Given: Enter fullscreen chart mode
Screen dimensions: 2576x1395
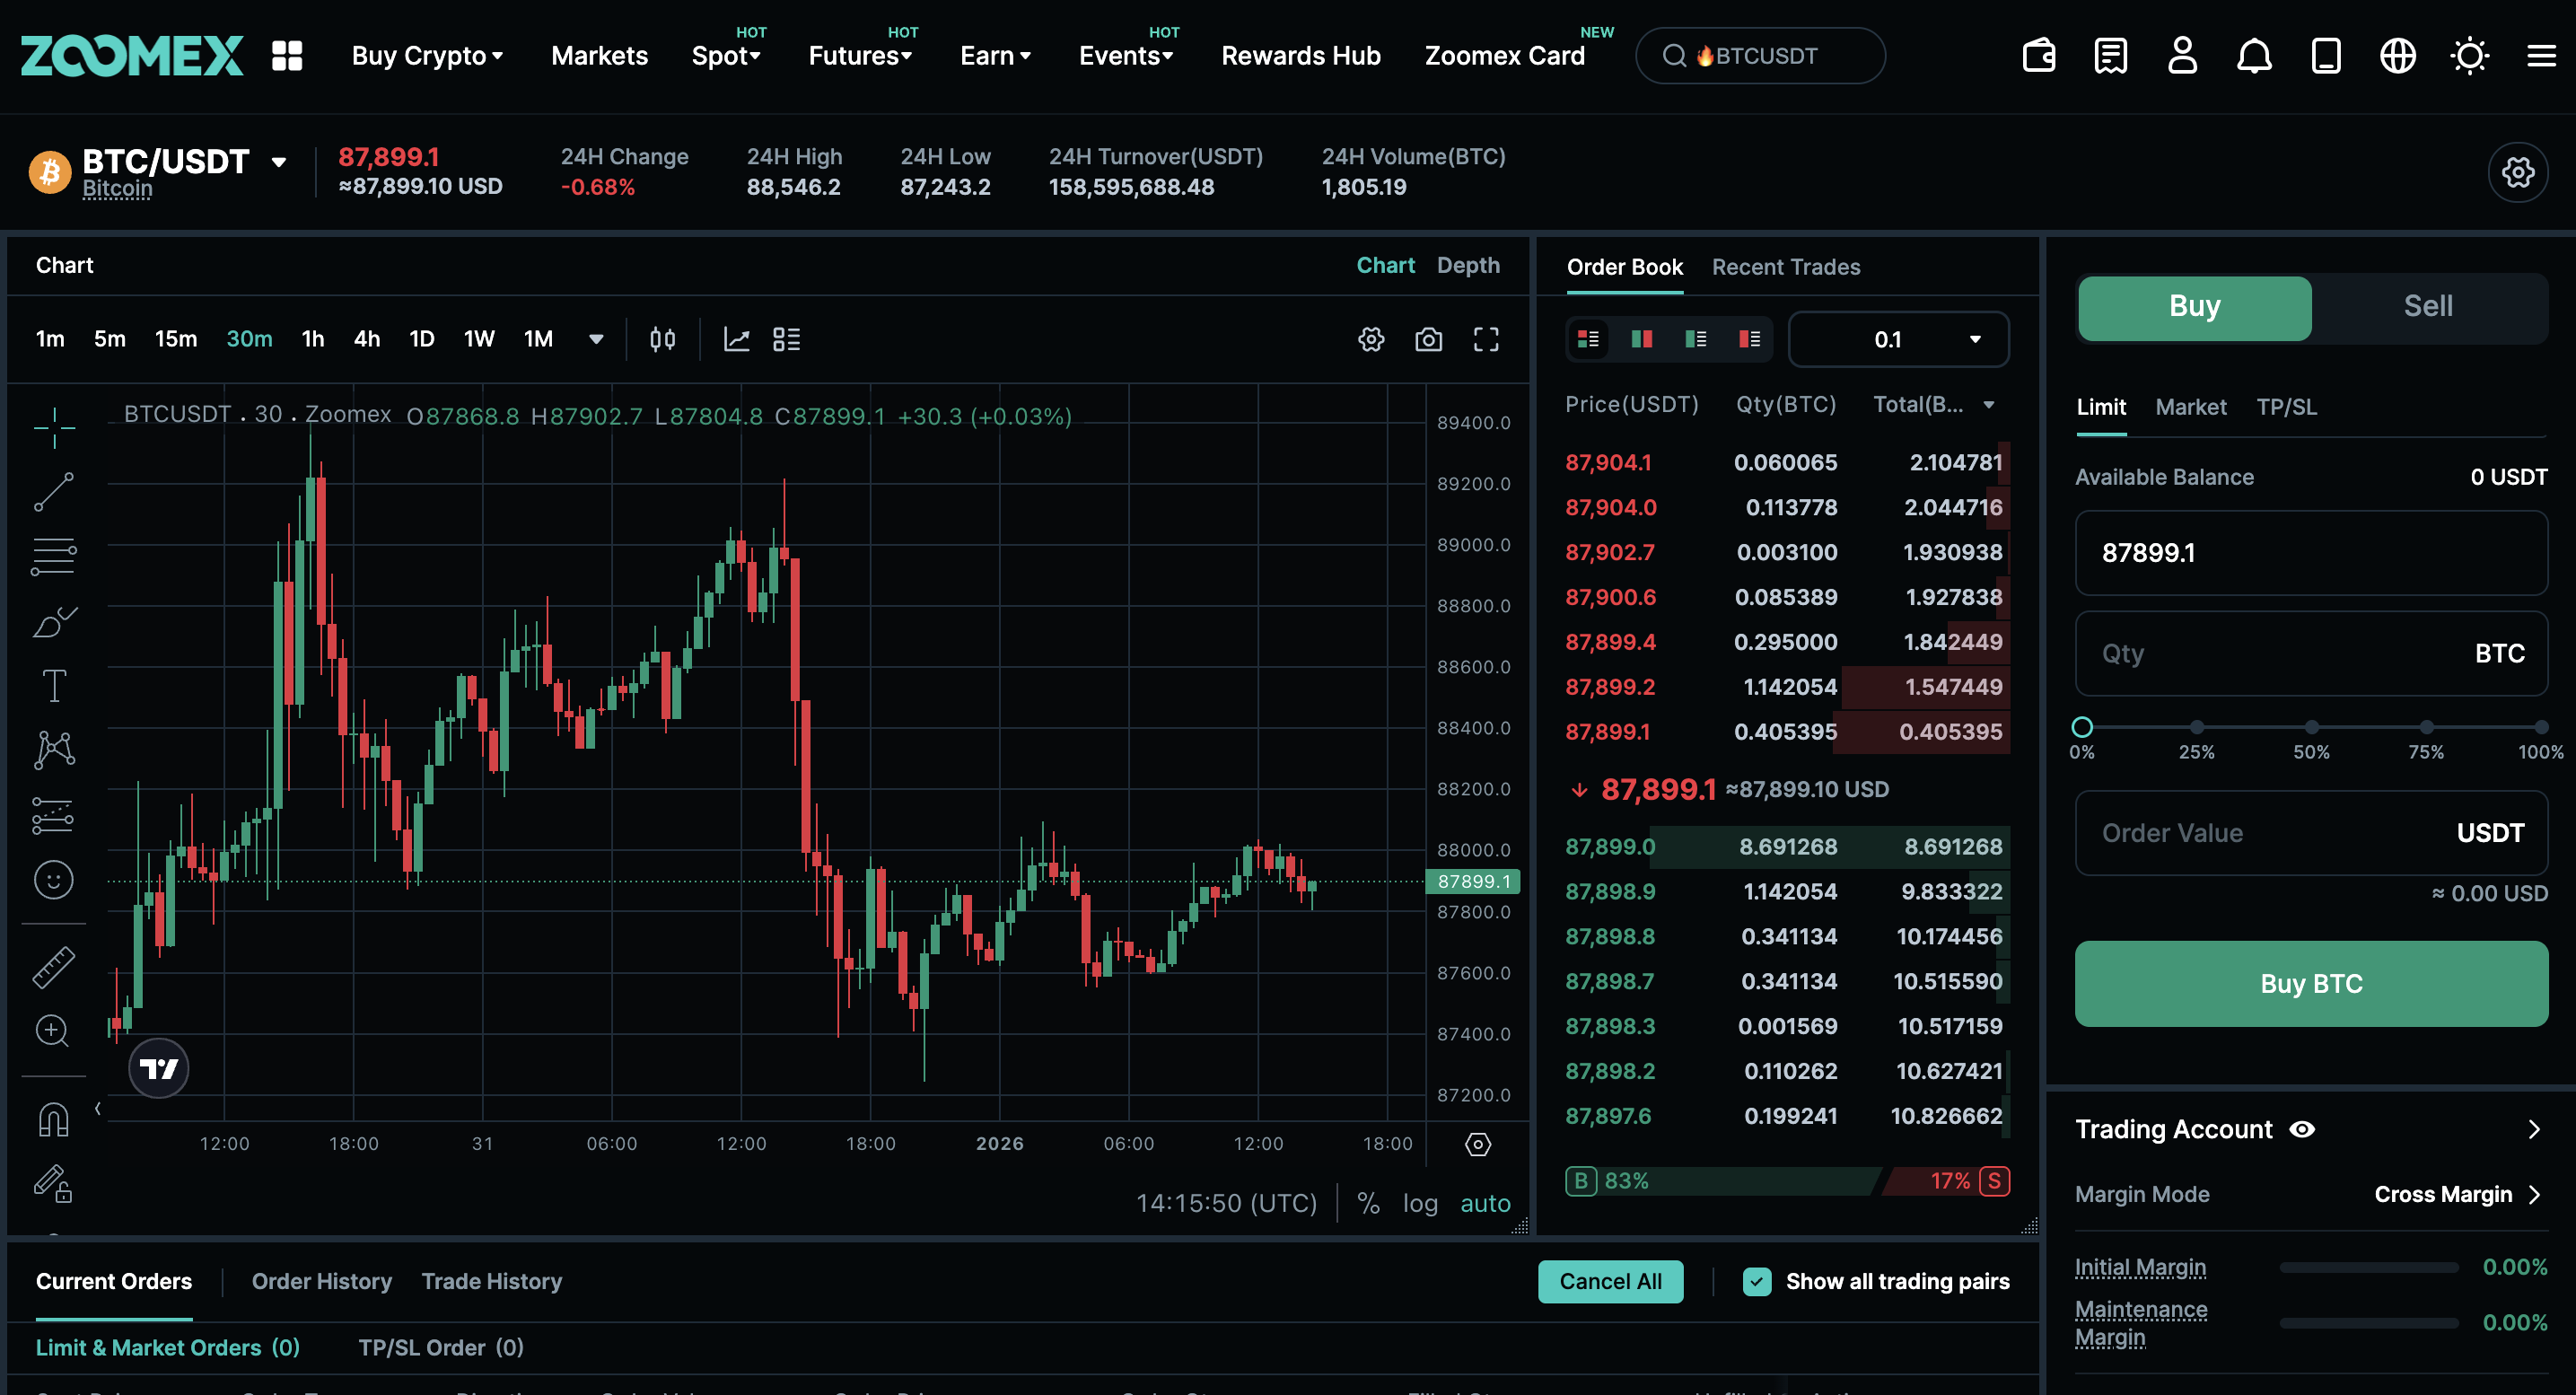Looking at the screenshot, I should tap(1486, 340).
